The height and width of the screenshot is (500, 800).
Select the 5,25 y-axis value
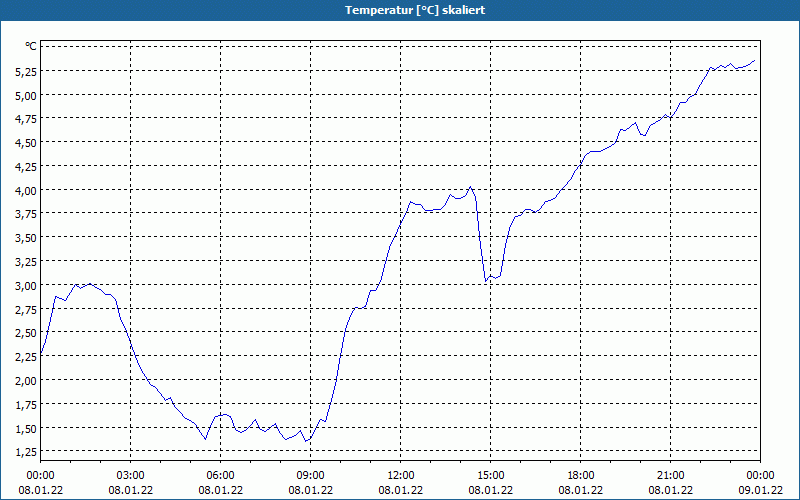[26, 72]
